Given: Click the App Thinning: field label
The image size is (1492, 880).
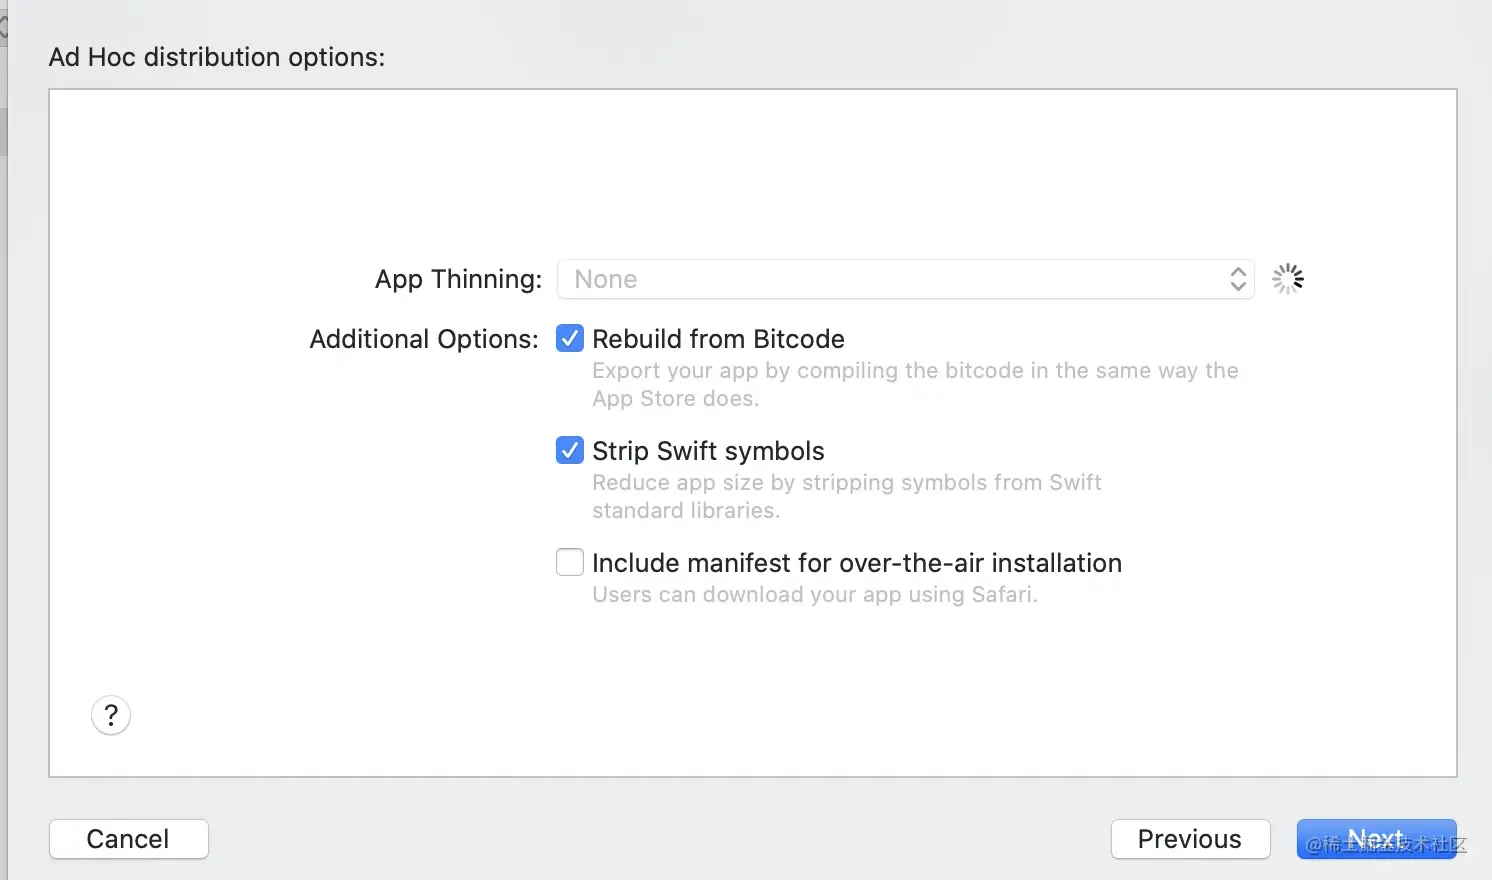Looking at the screenshot, I should pyautogui.click(x=458, y=279).
